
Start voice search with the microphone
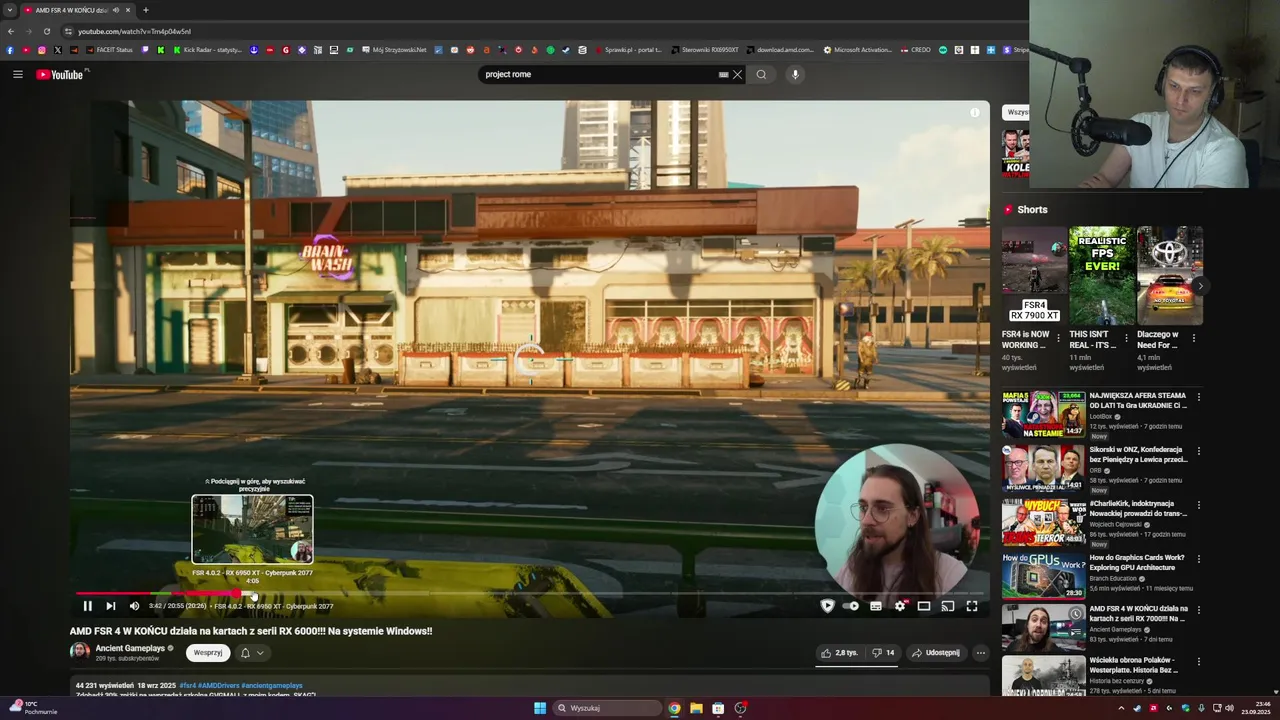795,74
